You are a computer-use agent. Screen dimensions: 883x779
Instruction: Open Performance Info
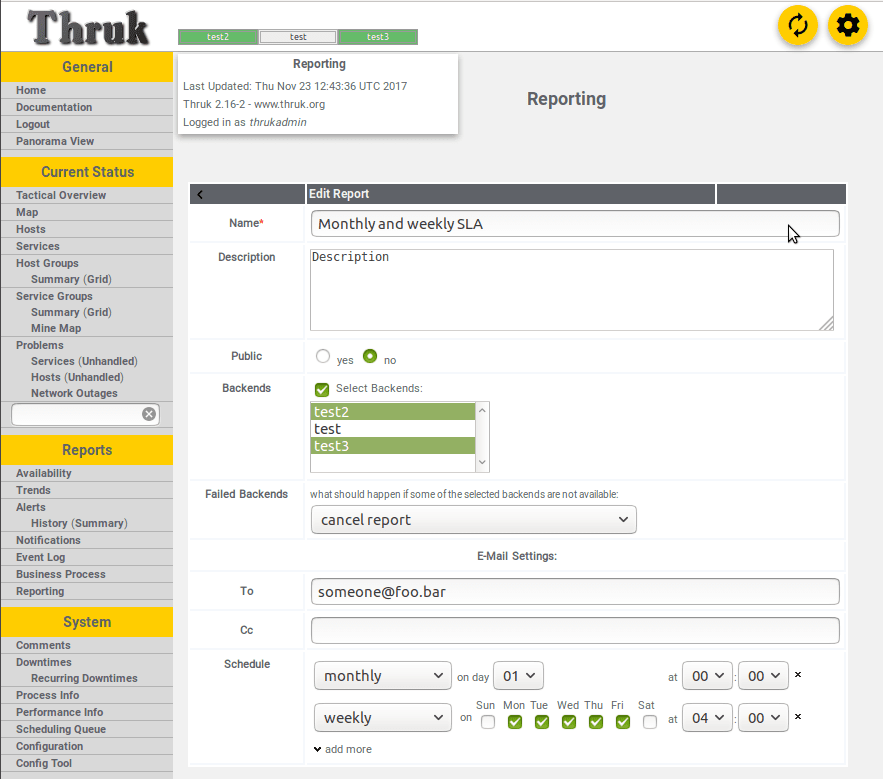pos(60,712)
